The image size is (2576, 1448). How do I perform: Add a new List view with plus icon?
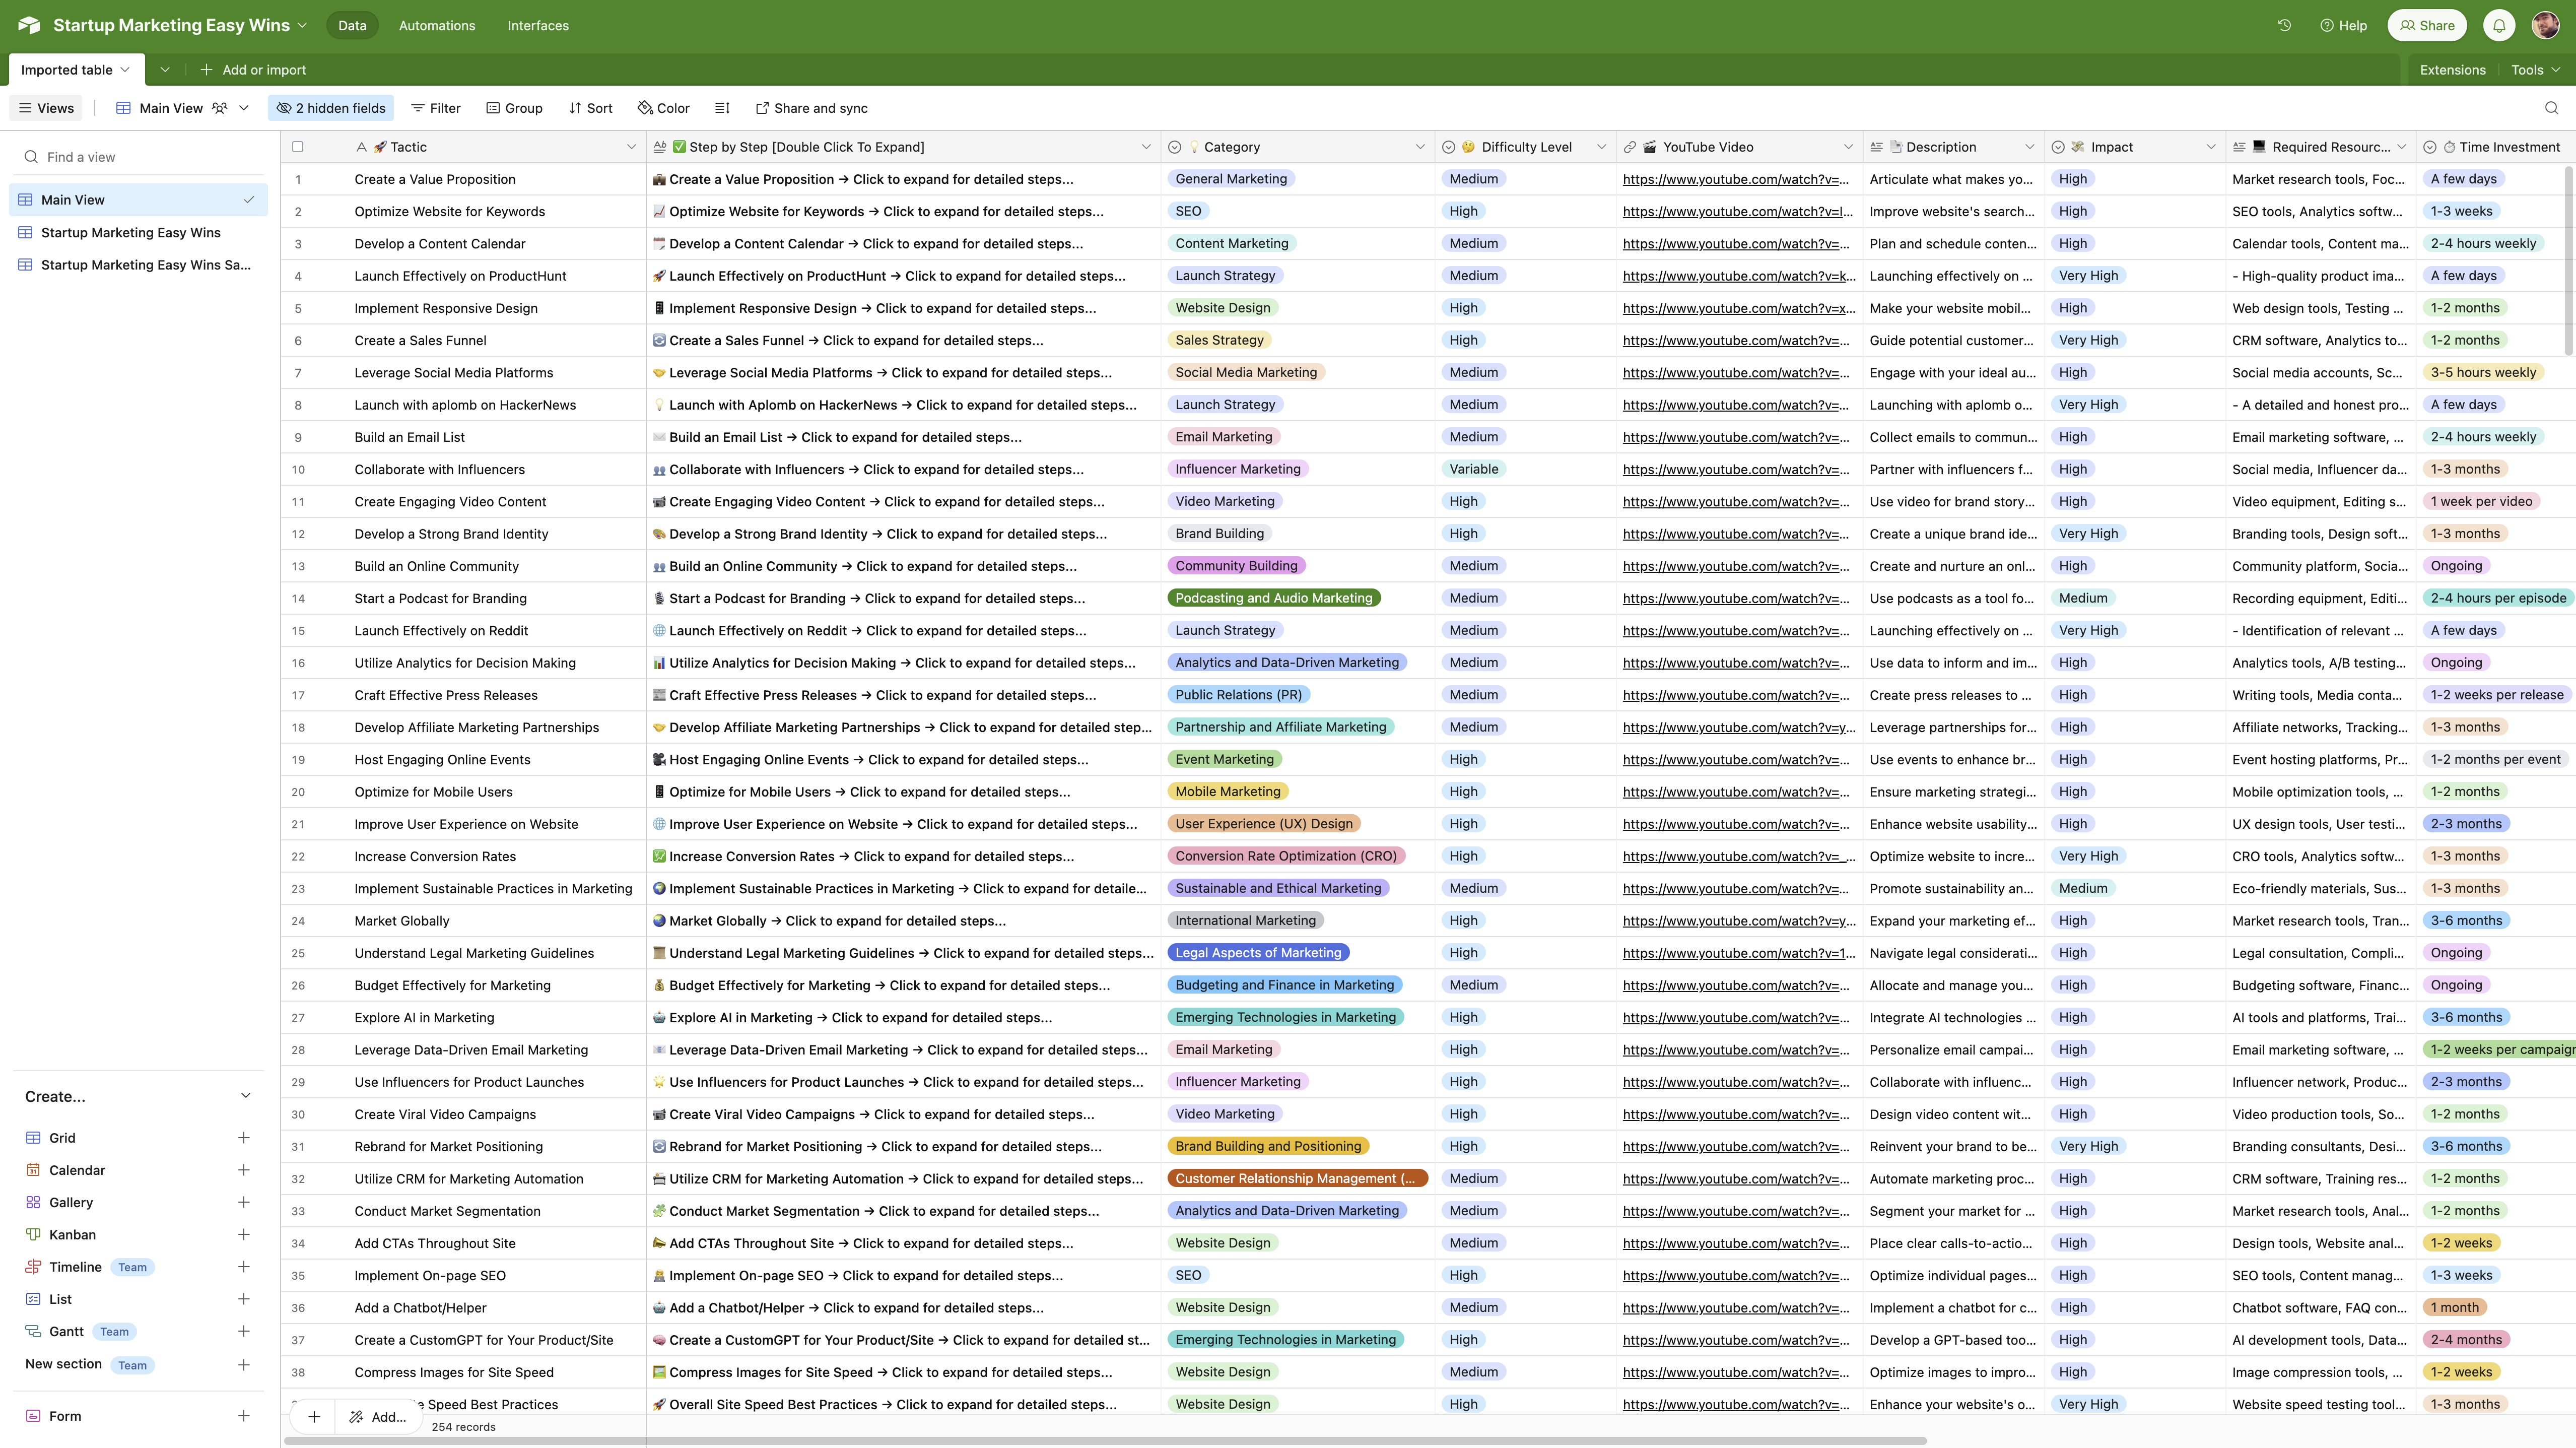pyautogui.click(x=243, y=1299)
